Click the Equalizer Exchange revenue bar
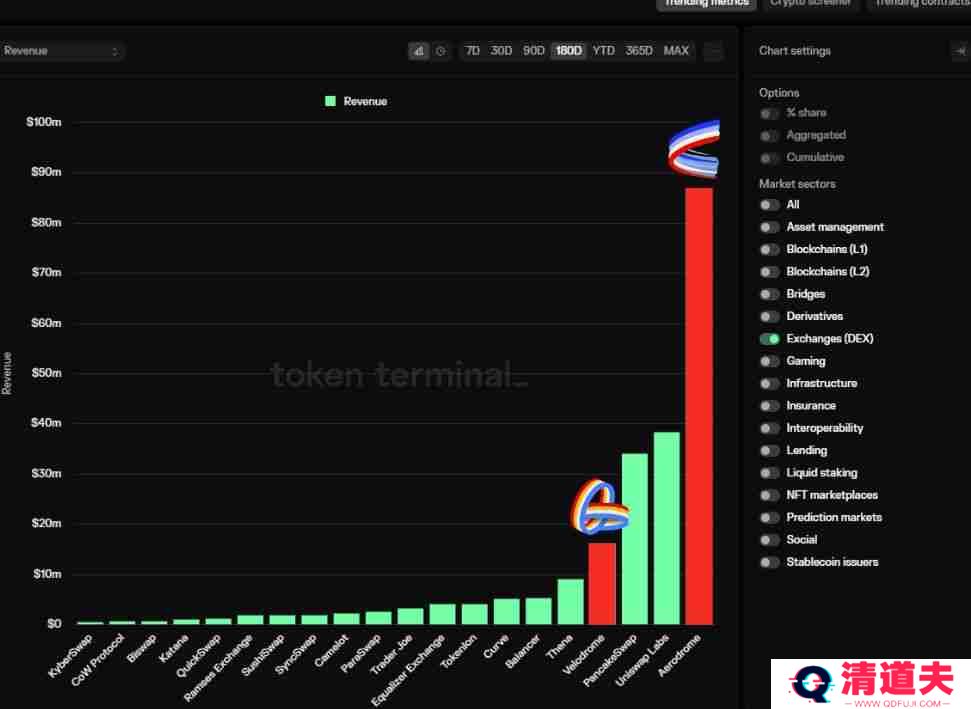 click(x=442, y=614)
